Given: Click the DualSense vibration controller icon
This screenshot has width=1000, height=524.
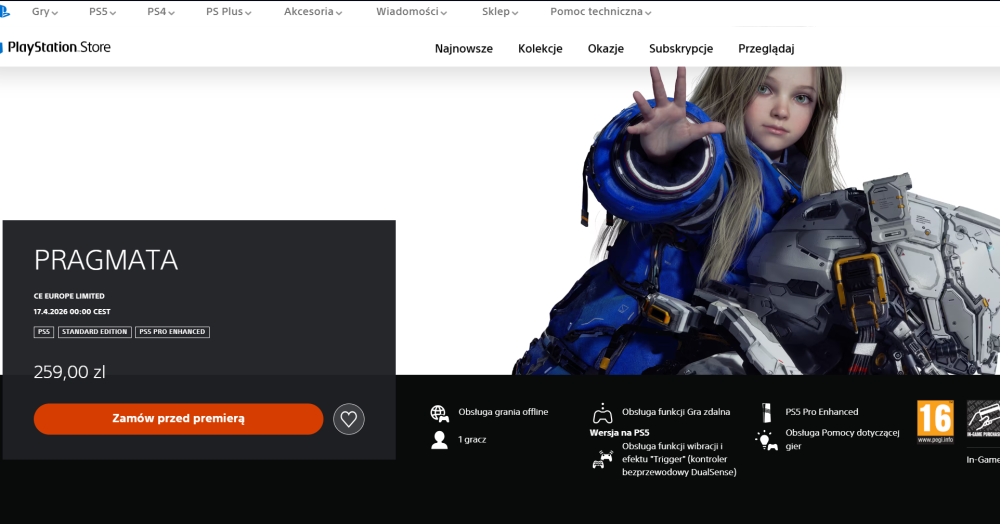Looking at the screenshot, I should click(x=602, y=459).
